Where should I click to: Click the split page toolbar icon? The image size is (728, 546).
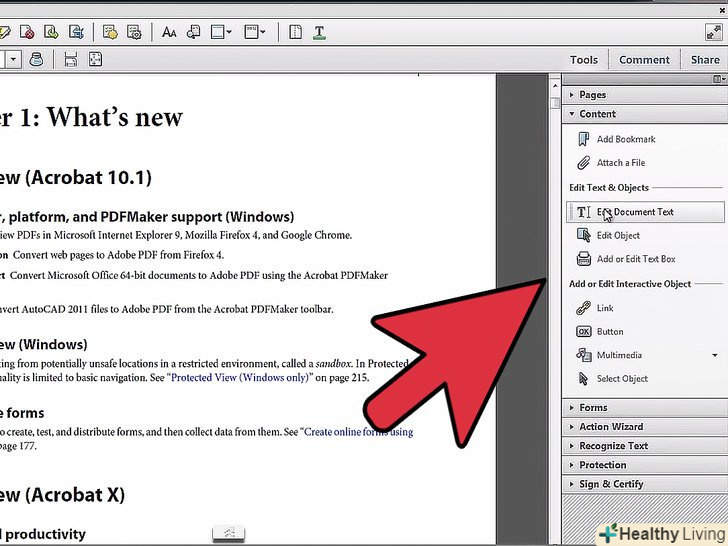click(295, 32)
